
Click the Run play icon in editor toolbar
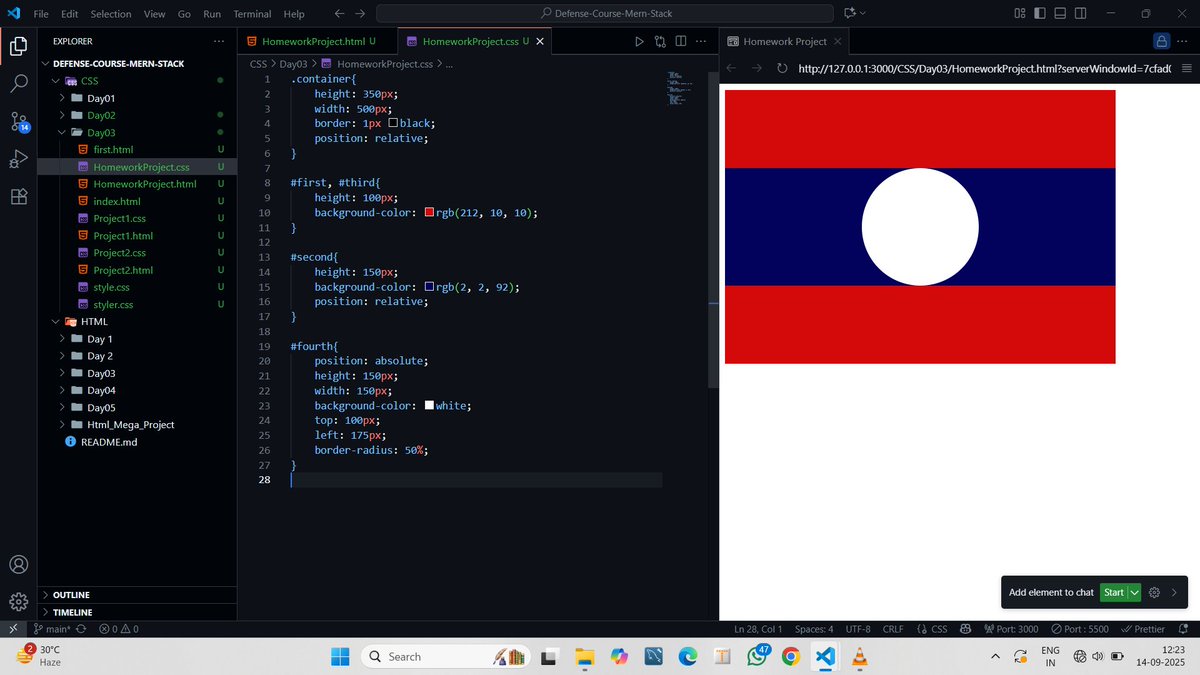[x=640, y=42]
